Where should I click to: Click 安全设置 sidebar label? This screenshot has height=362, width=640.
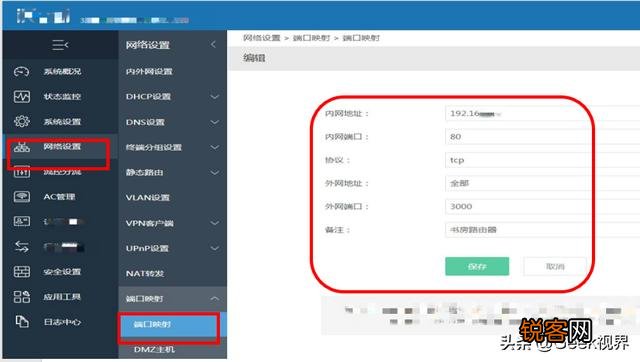coord(62,272)
